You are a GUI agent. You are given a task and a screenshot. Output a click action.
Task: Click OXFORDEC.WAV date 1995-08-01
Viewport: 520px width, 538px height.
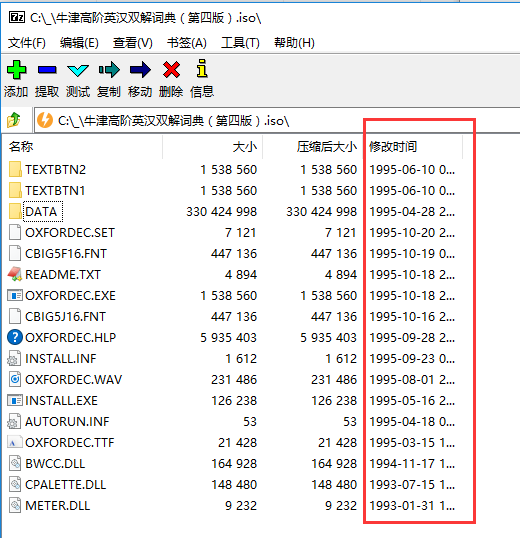pyautogui.click(x=412, y=379)
